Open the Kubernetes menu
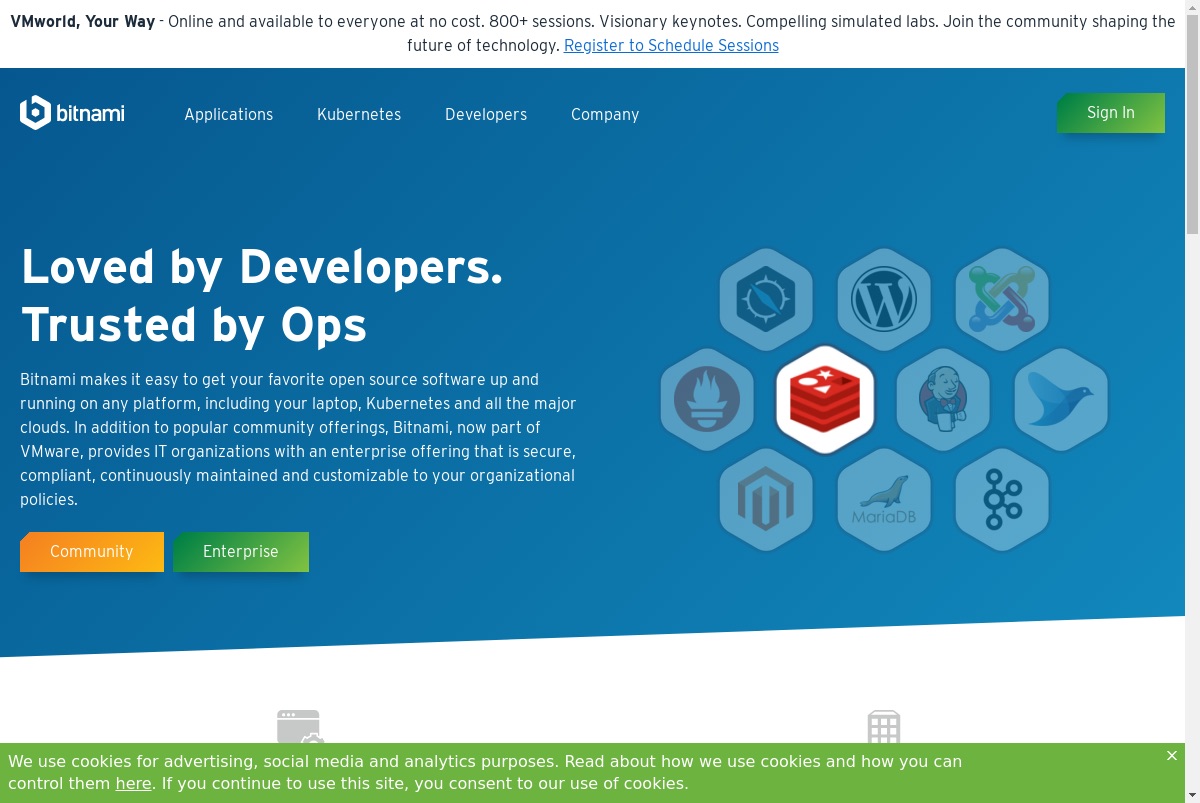1200x803 pixels. (359, 114)
